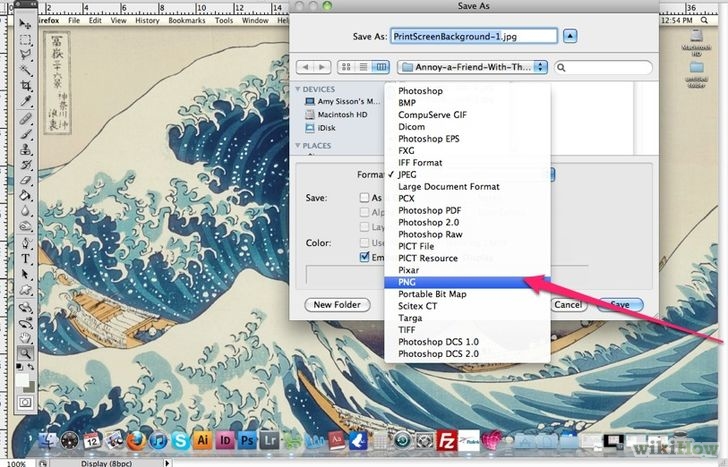728x467 pixels.
Task: Click the New Folder button
Action: point(337,305)
